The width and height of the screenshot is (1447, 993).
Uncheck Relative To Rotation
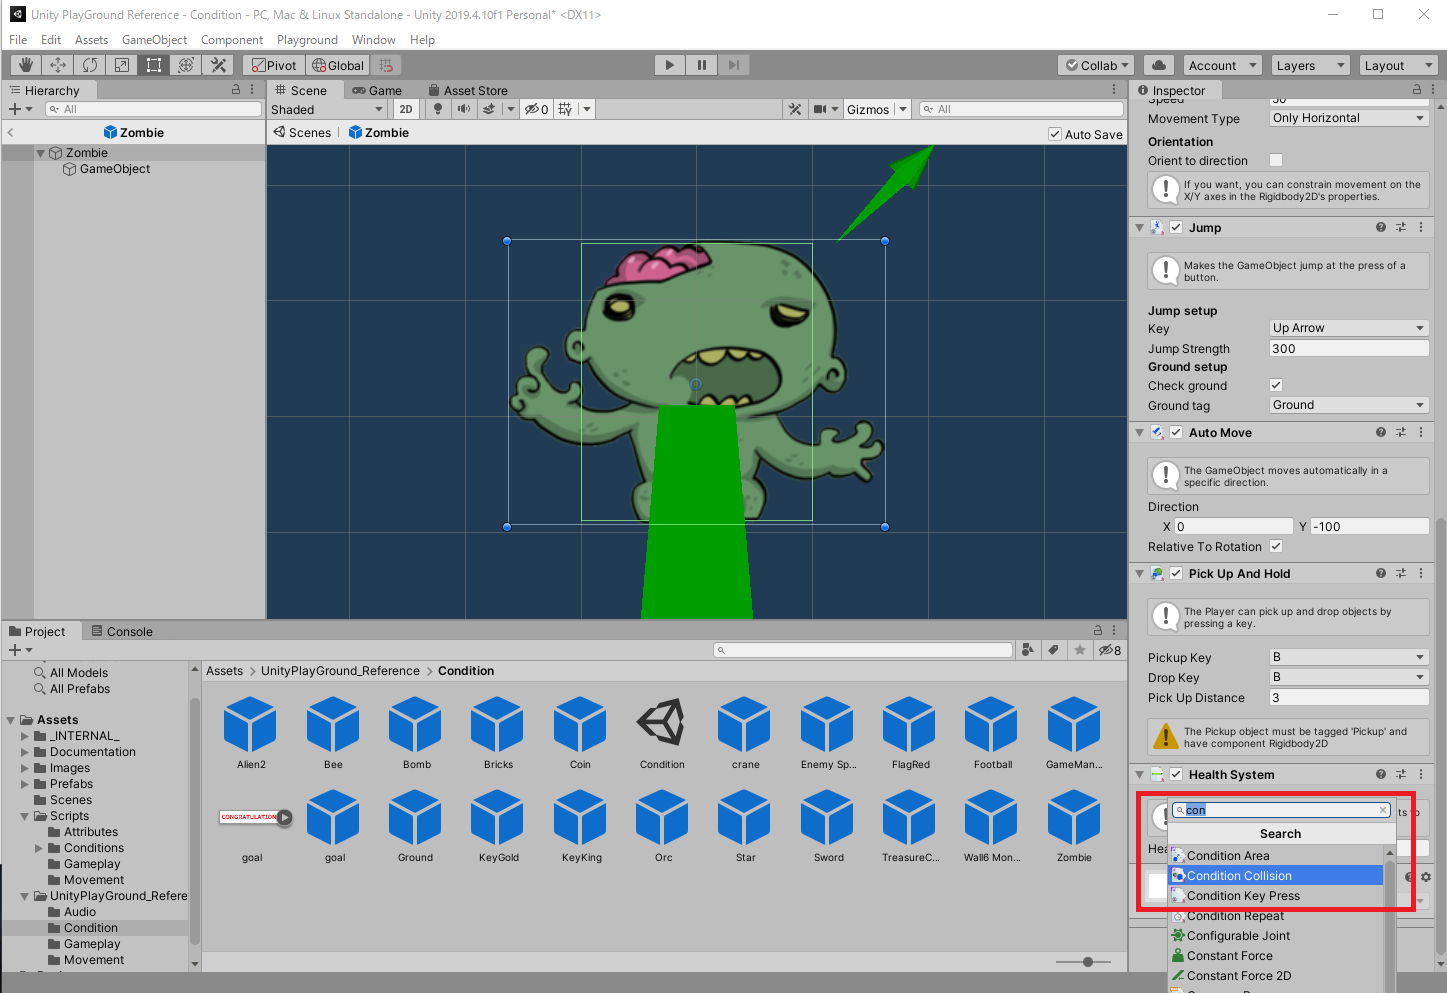pyautogui.click(x=1276, y=546)
